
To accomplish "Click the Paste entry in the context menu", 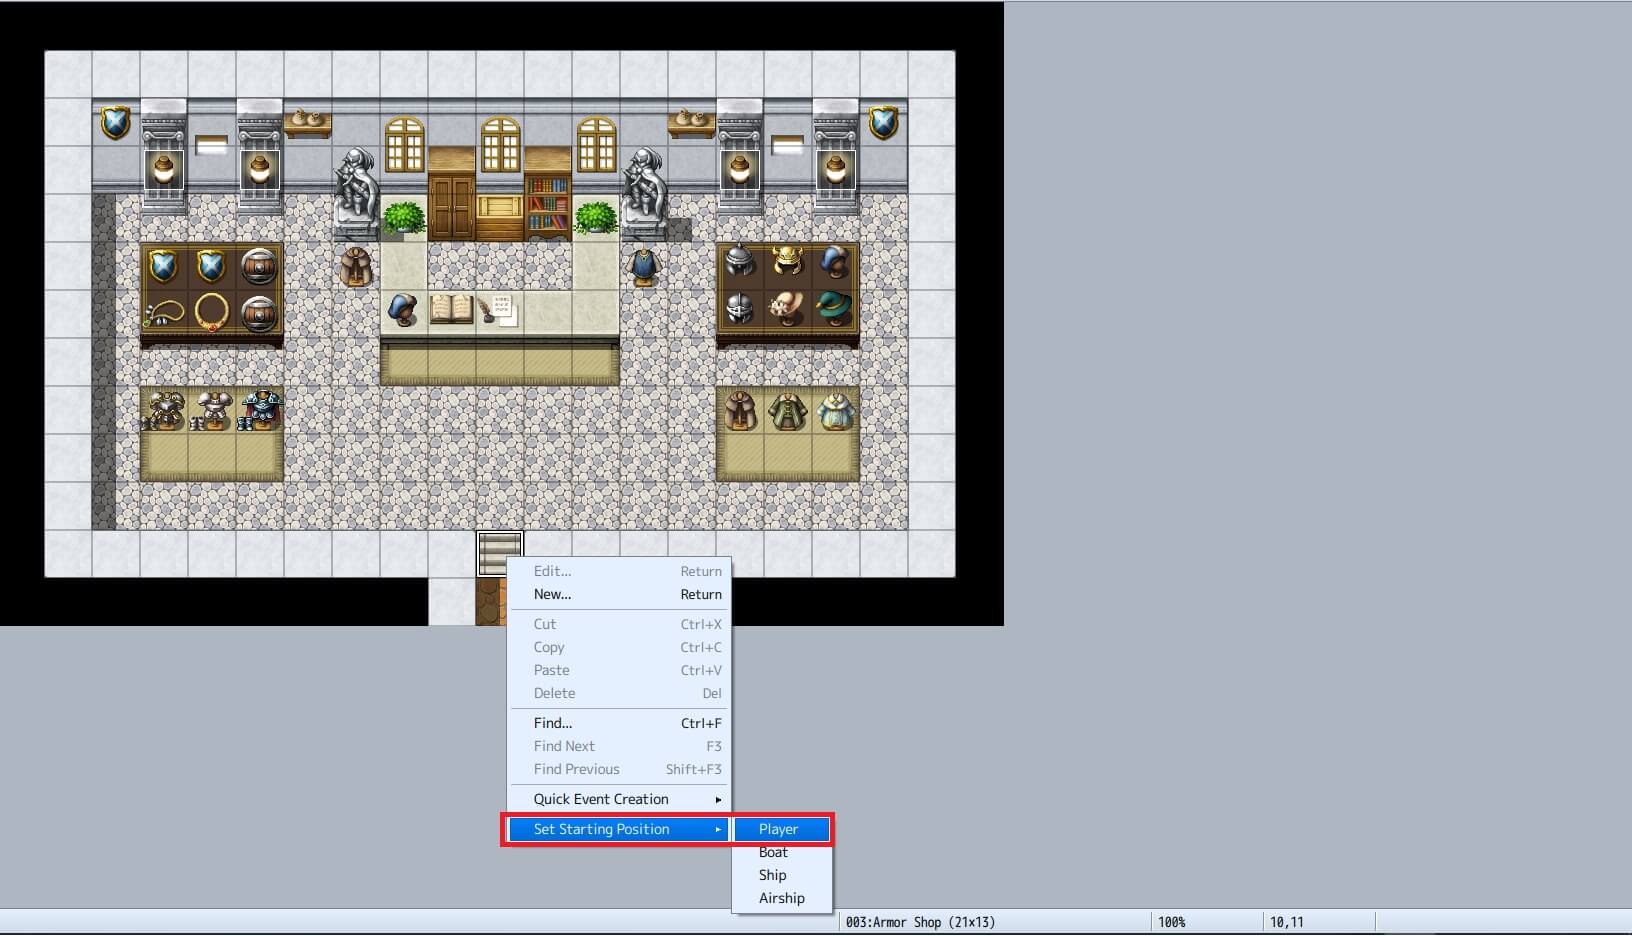I will click(619, 670).
